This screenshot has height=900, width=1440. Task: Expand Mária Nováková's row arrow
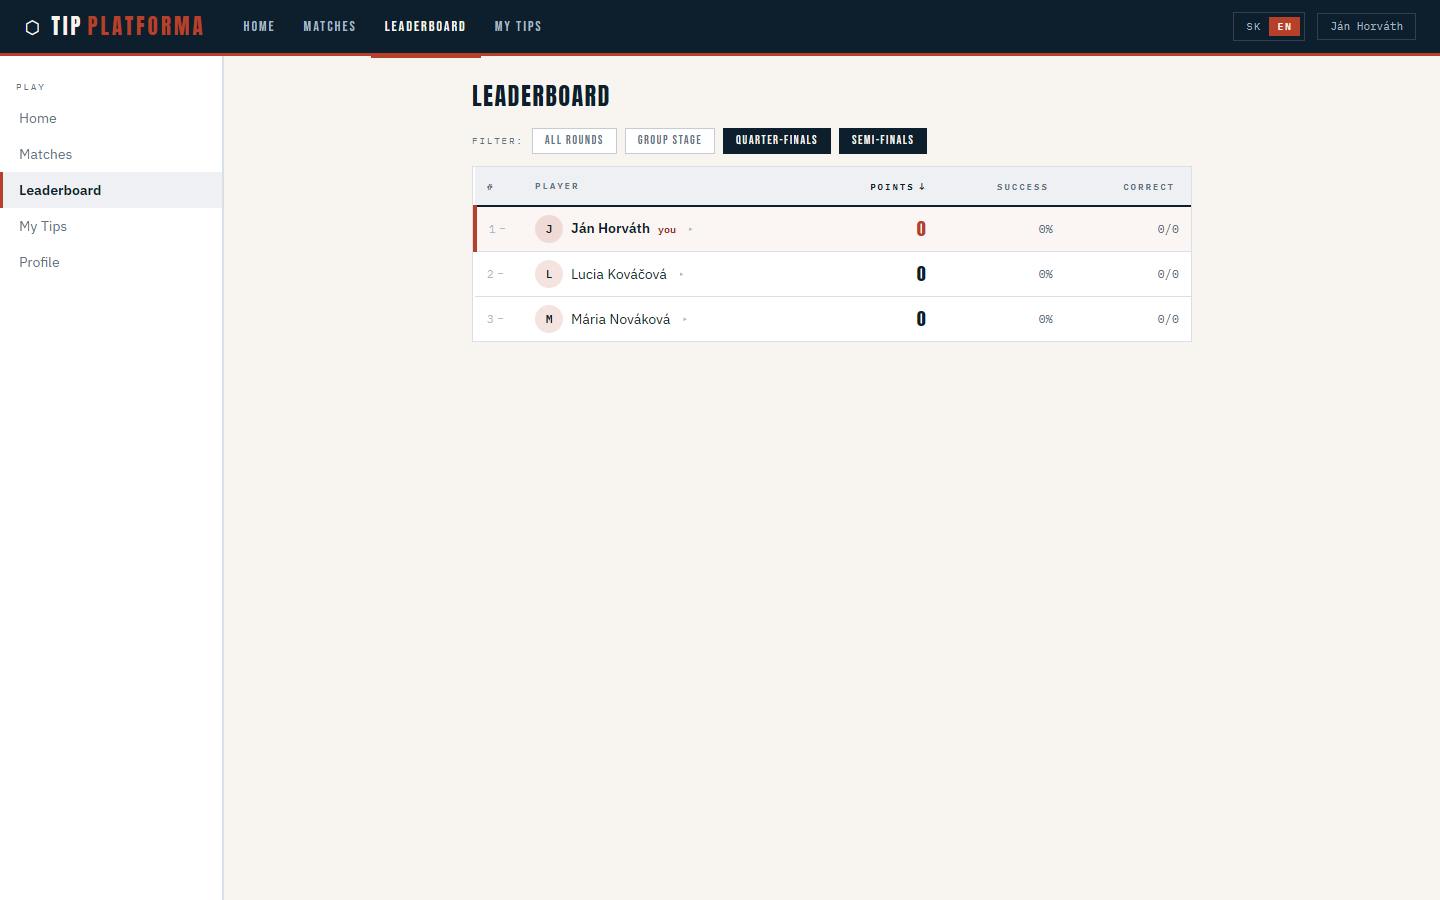[685, 320]
